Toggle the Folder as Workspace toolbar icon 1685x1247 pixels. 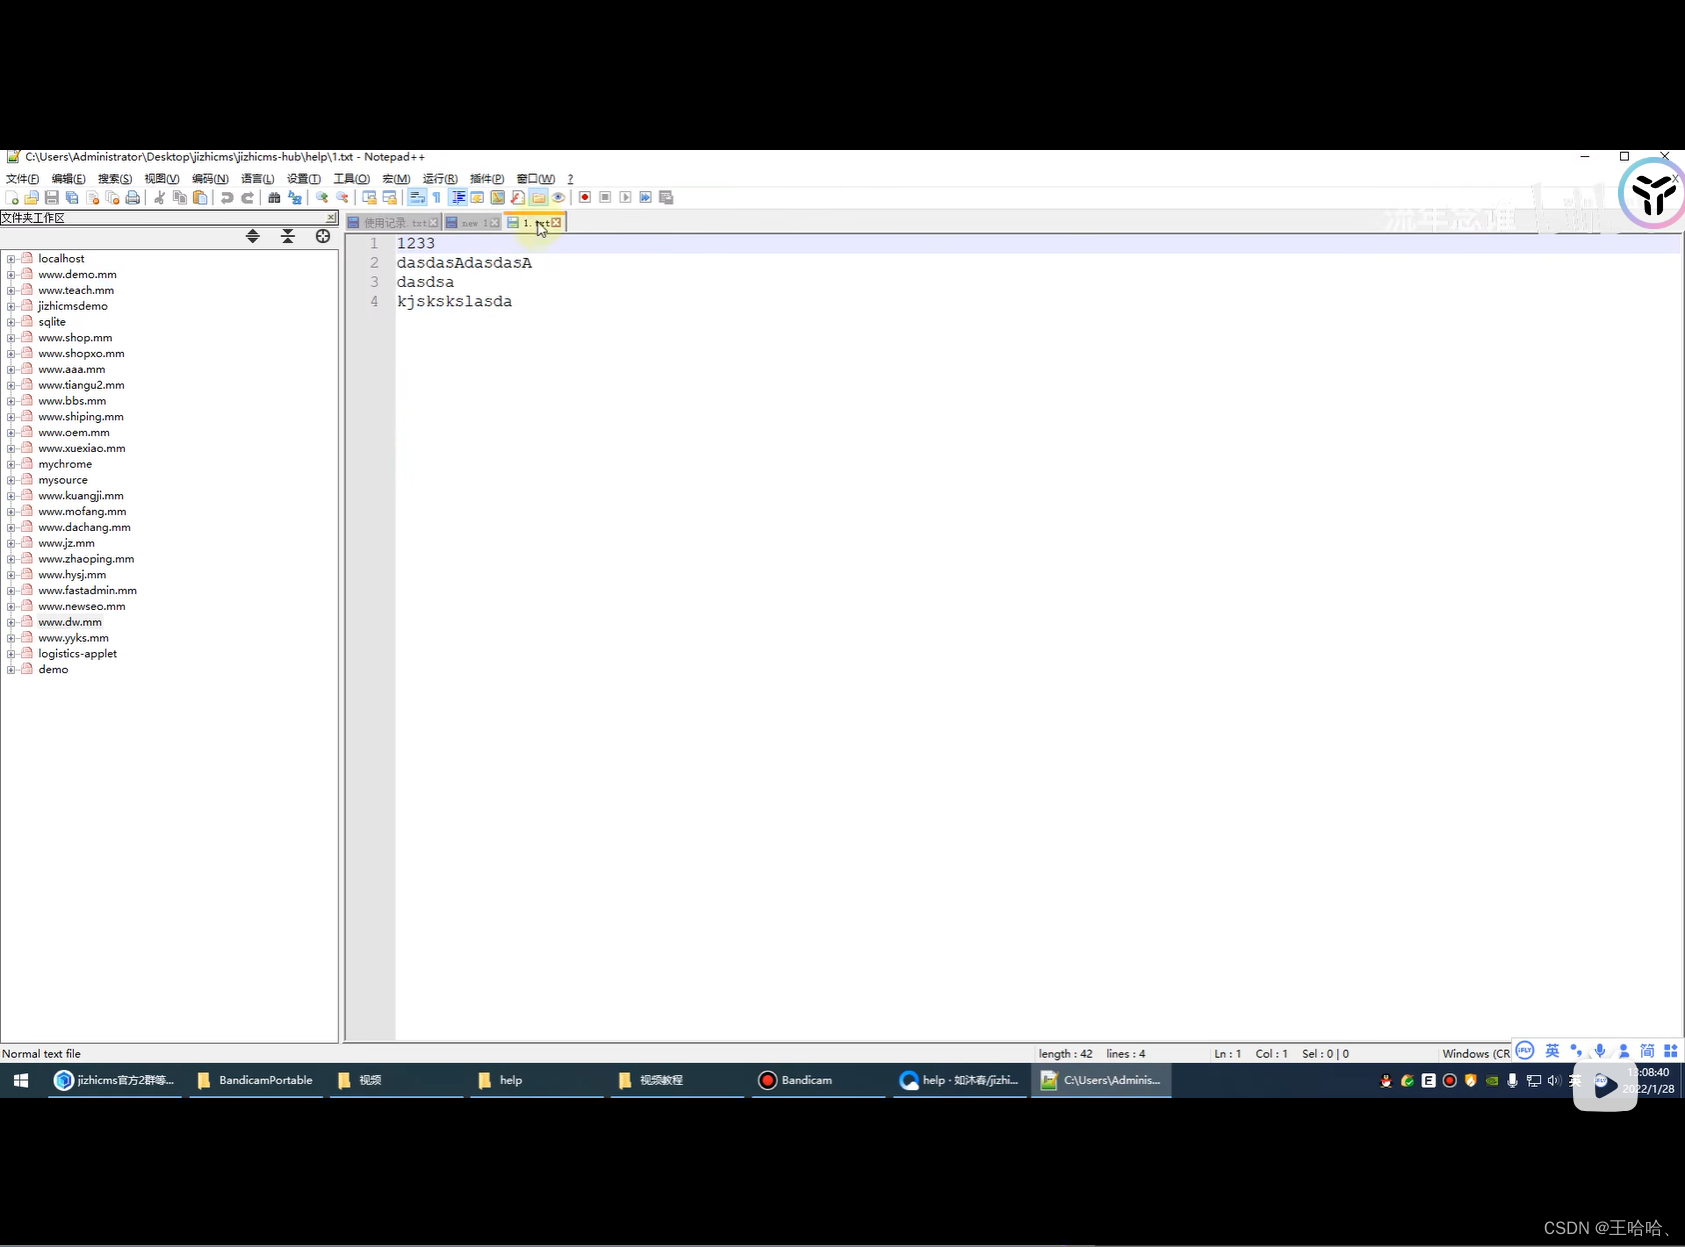538,197
